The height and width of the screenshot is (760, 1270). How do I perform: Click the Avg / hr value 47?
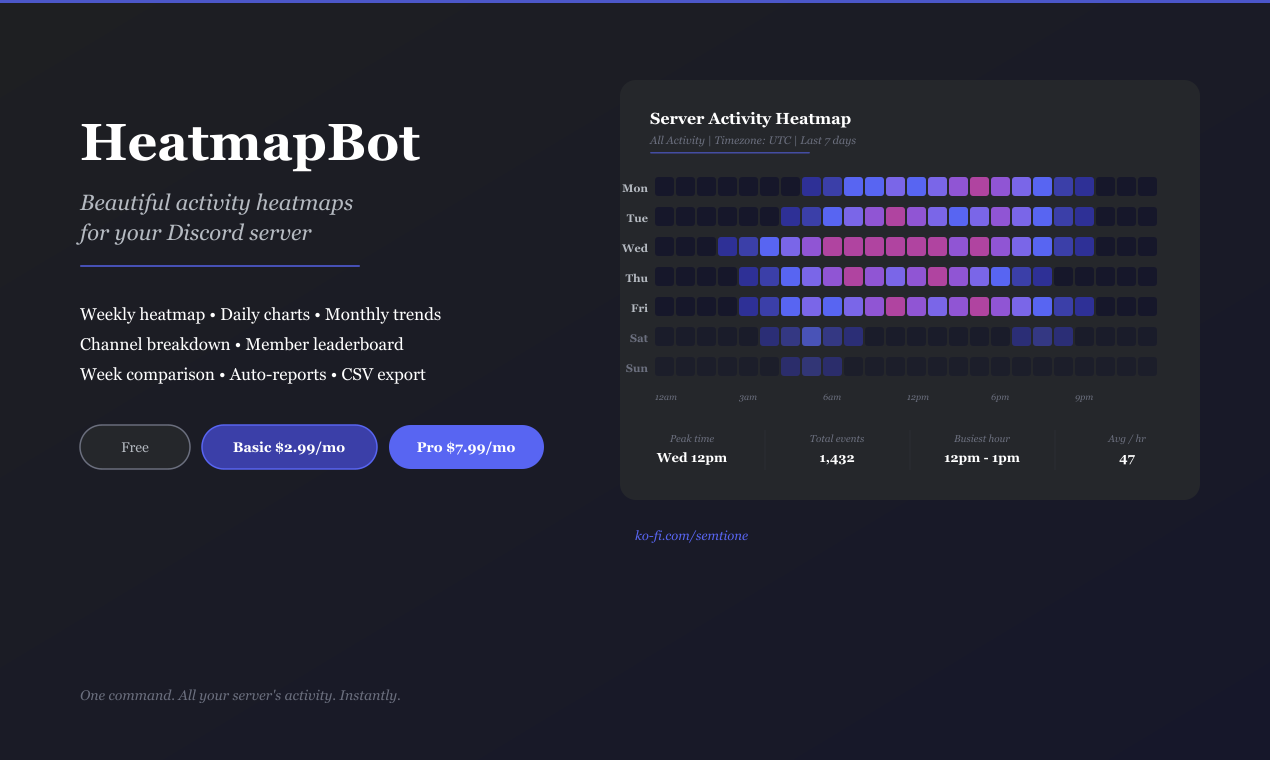(x=1127, y=458)
